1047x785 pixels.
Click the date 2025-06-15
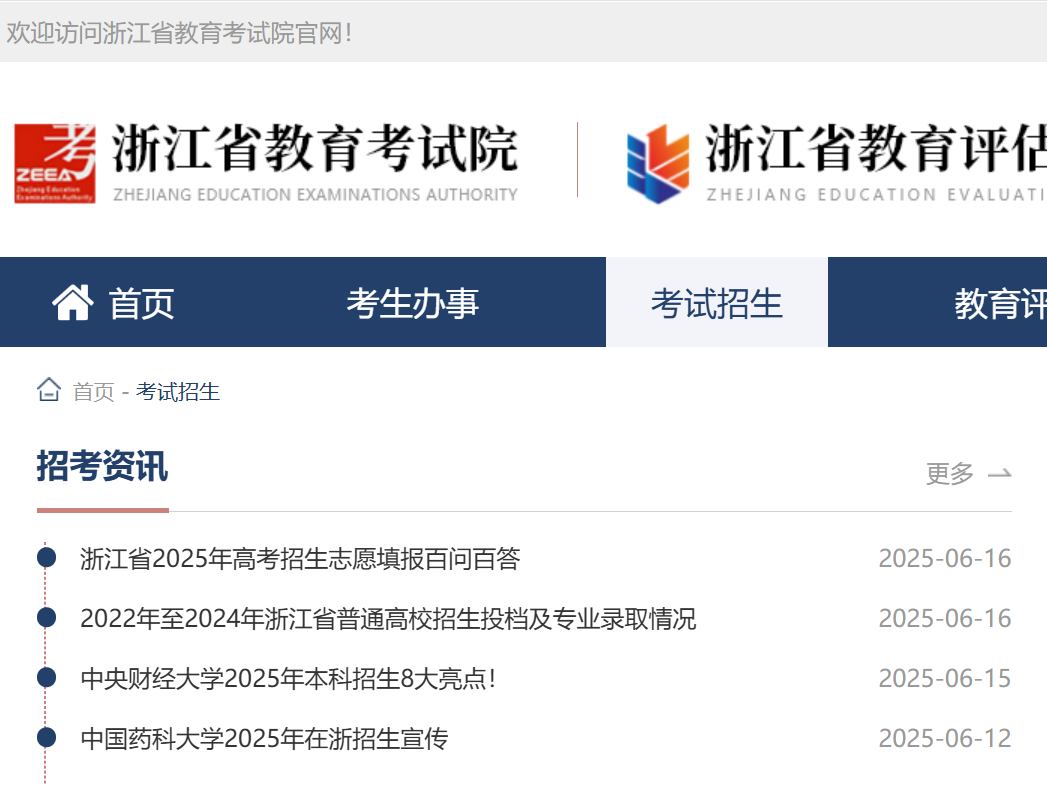coord(945,679)
